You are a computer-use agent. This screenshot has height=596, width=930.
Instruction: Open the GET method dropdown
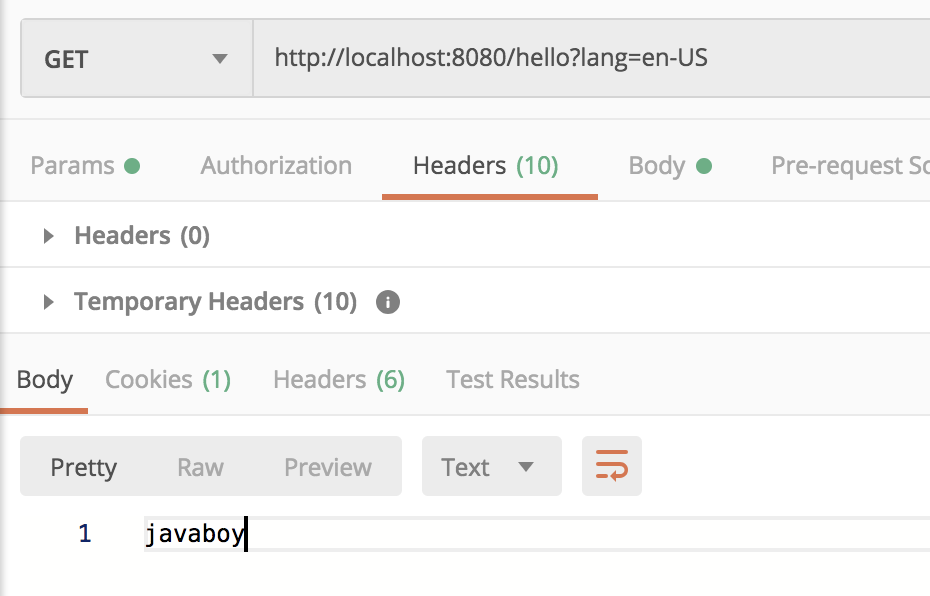(x=136, y=59)
